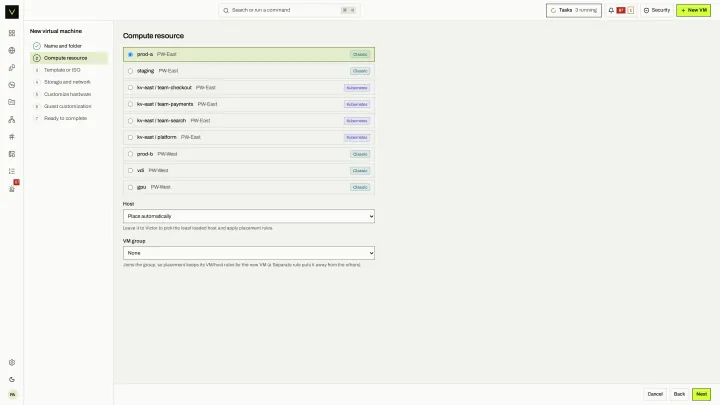720x405 pixels.
Task: Select the kv-east / team-search radio button
Action: click(x=130, y=121)
